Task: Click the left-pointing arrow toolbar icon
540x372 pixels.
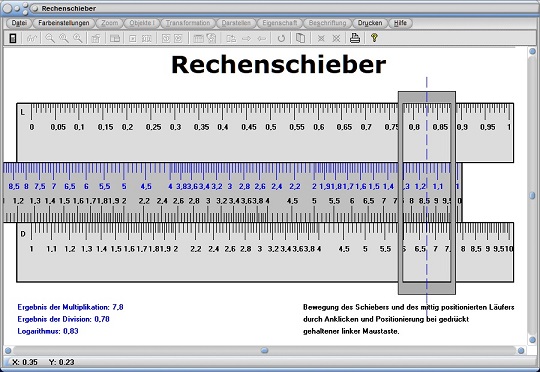Action: point(262,38)
